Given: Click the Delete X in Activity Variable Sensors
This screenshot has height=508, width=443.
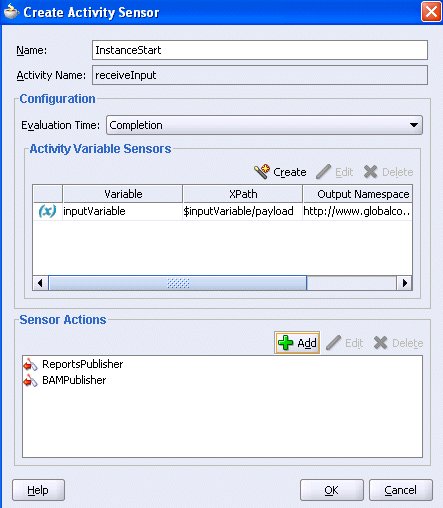Looking at the screenshot, I should point(370,172).
